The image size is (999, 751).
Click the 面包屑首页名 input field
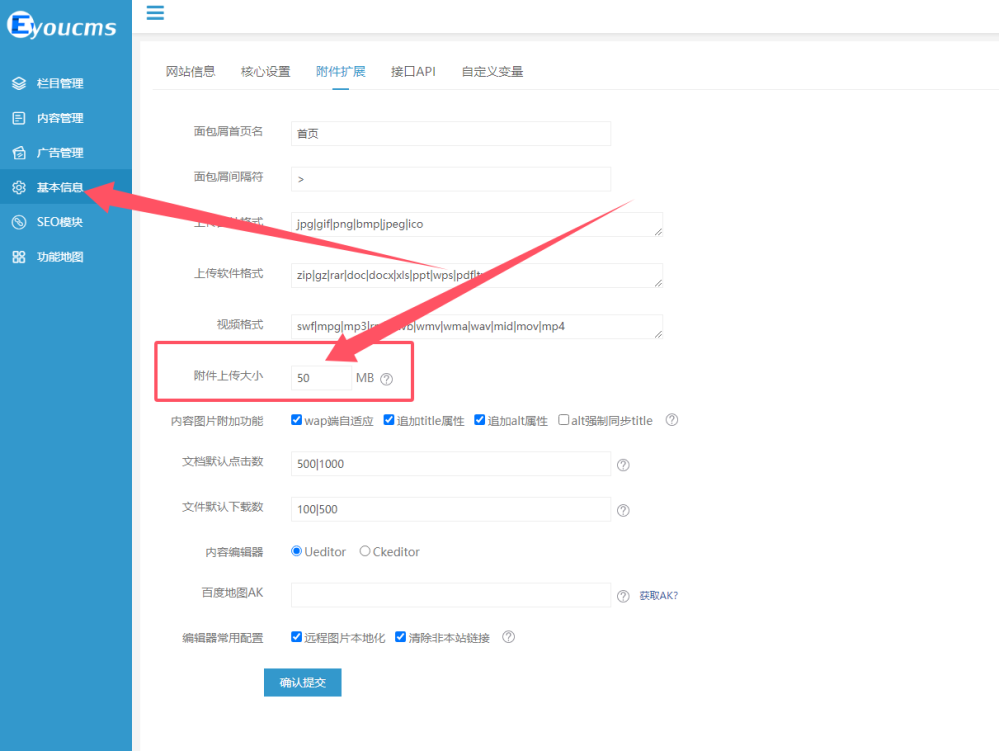(x=451, y=134)
